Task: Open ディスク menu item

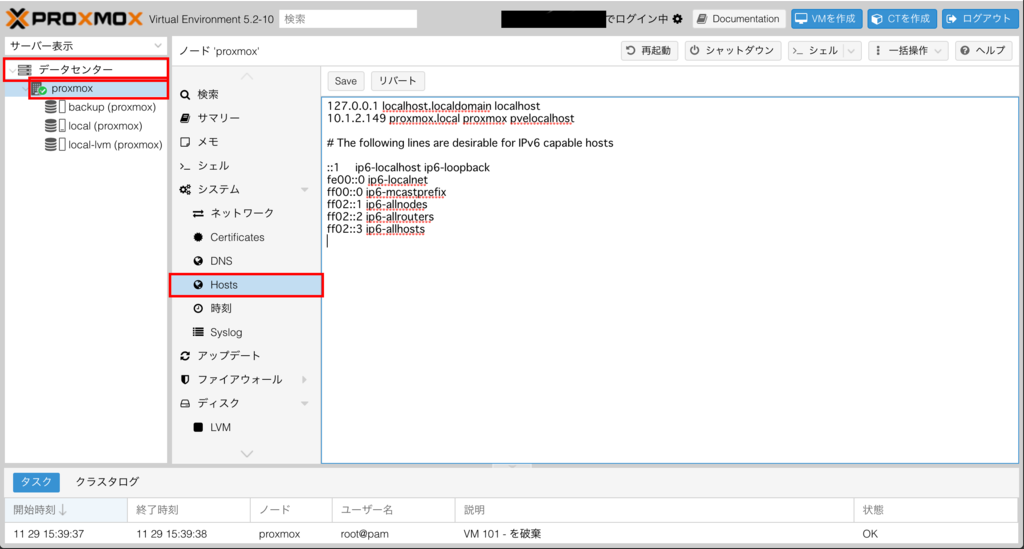Action: click(x=246, y=403)
